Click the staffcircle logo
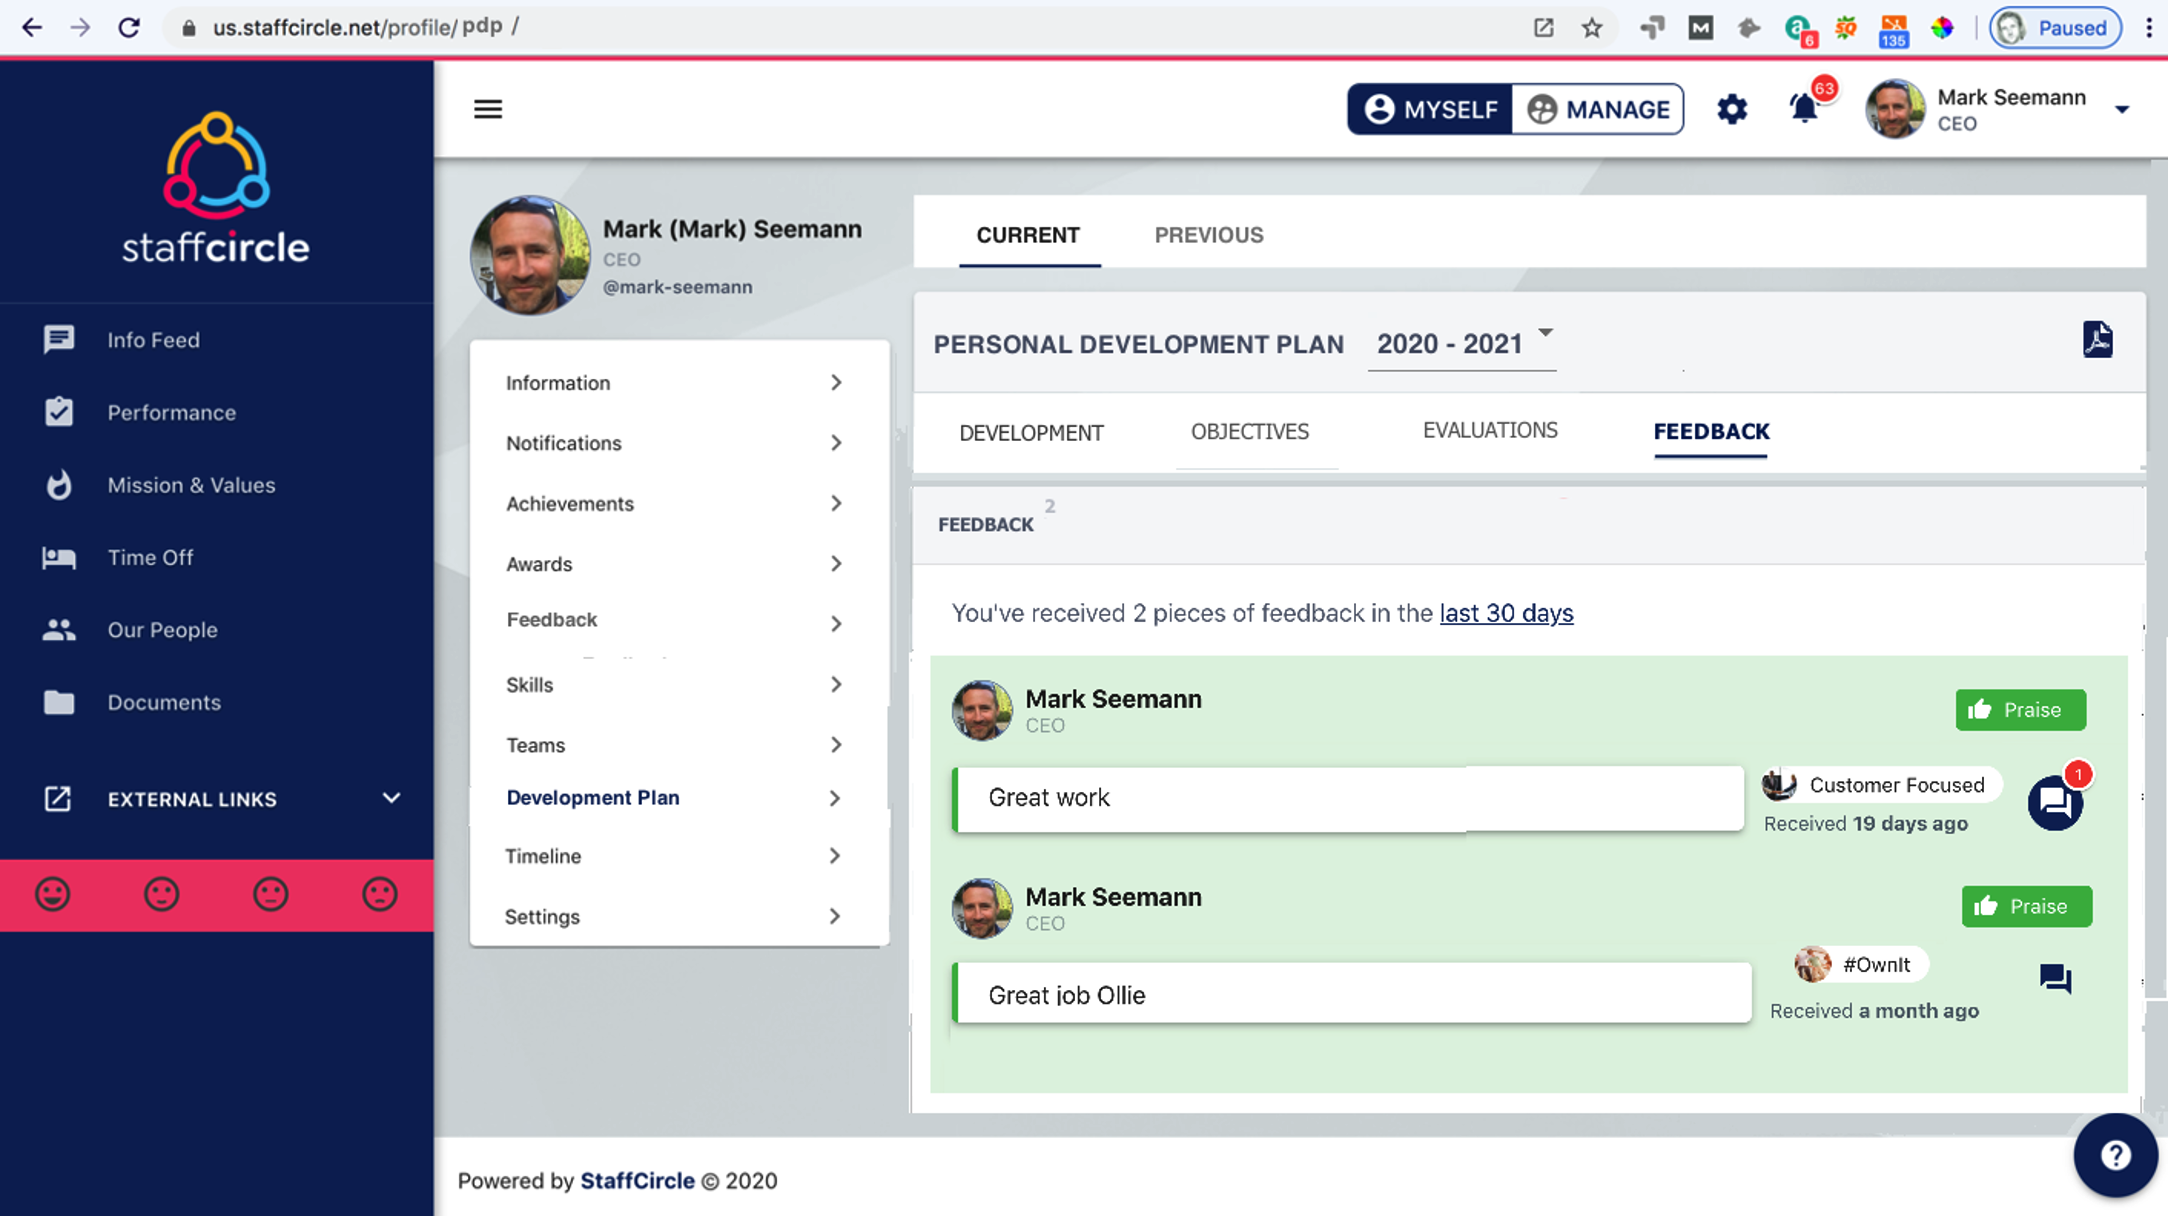The image size is (2168, 1216). point(216,188)
